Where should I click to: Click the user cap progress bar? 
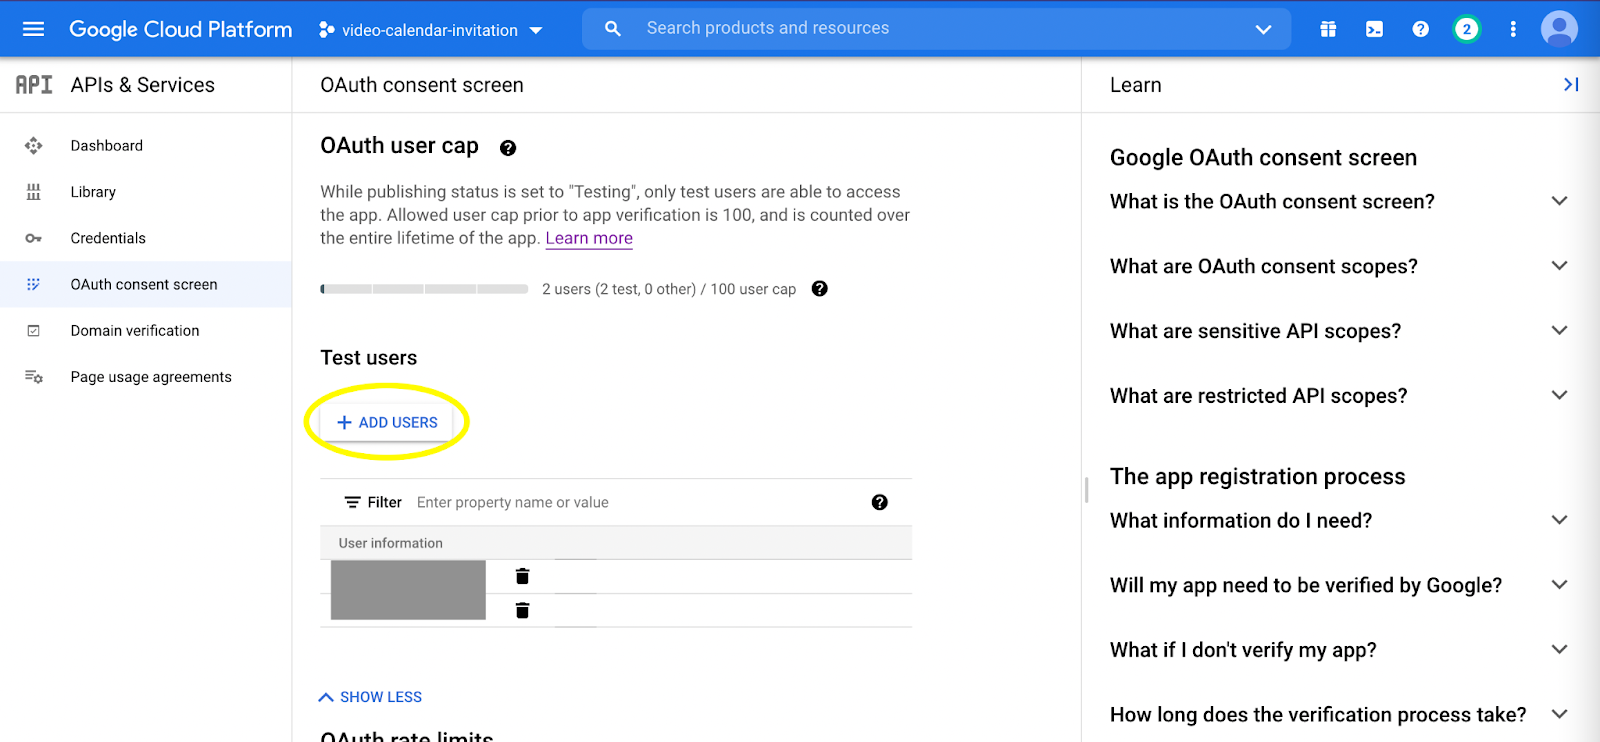click(x=424, y=289)
